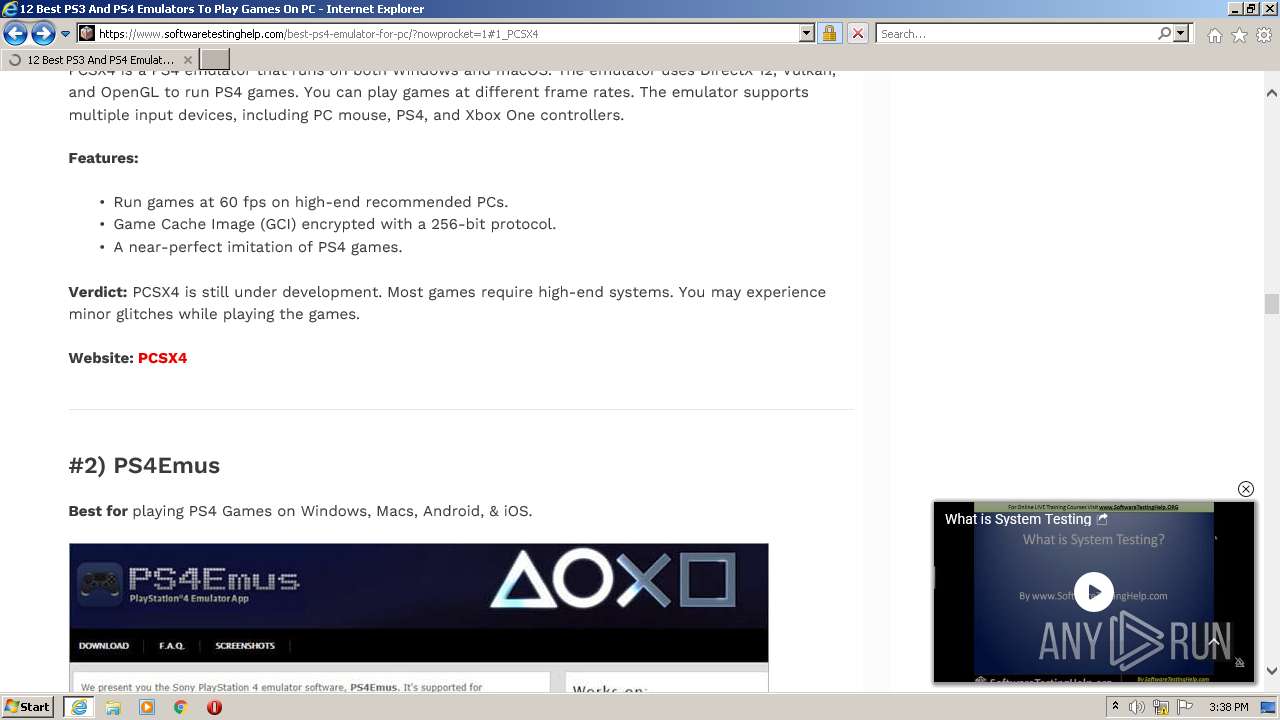Screen dimensions: 1280x720
Task: Open the Windows Start menu
Action: [28, 706]
